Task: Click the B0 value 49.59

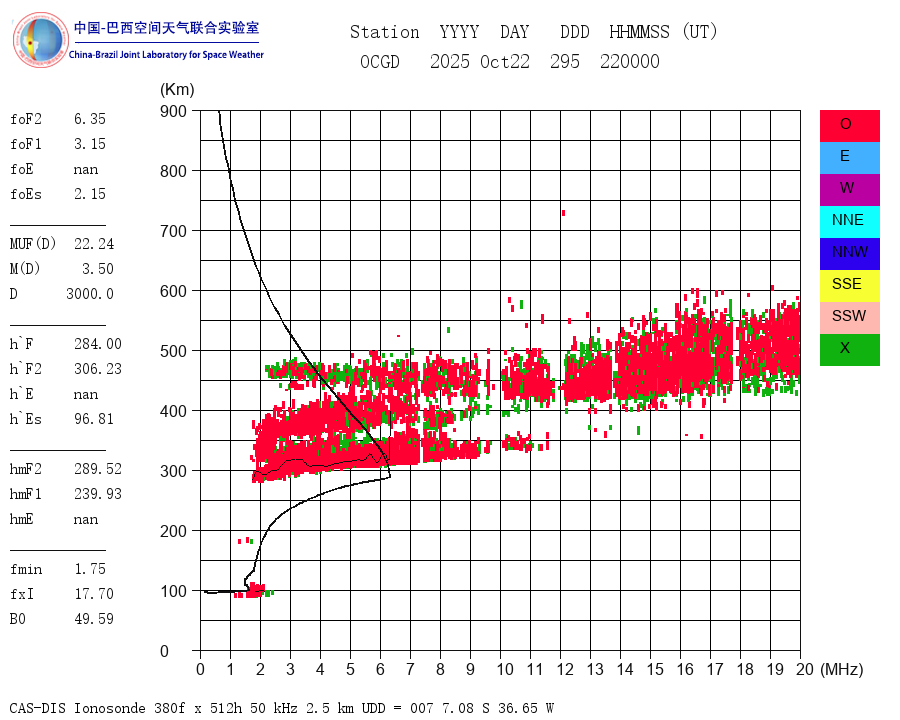Action: [x=94, y=619]
